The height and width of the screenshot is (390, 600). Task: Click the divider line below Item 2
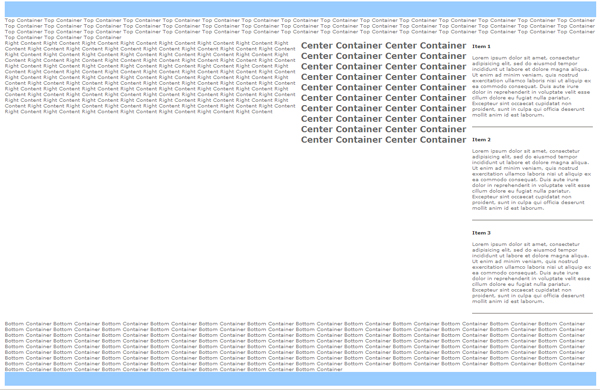532,220
